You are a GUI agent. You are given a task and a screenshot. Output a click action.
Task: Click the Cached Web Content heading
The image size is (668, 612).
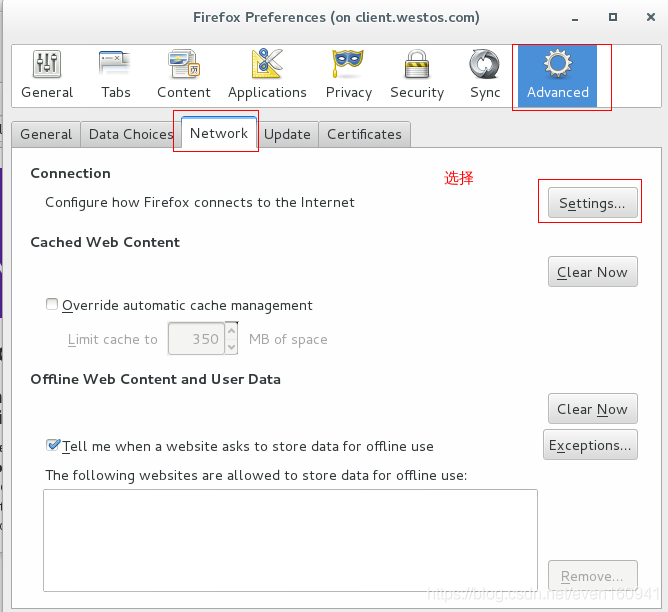click(x=105, y=242)
